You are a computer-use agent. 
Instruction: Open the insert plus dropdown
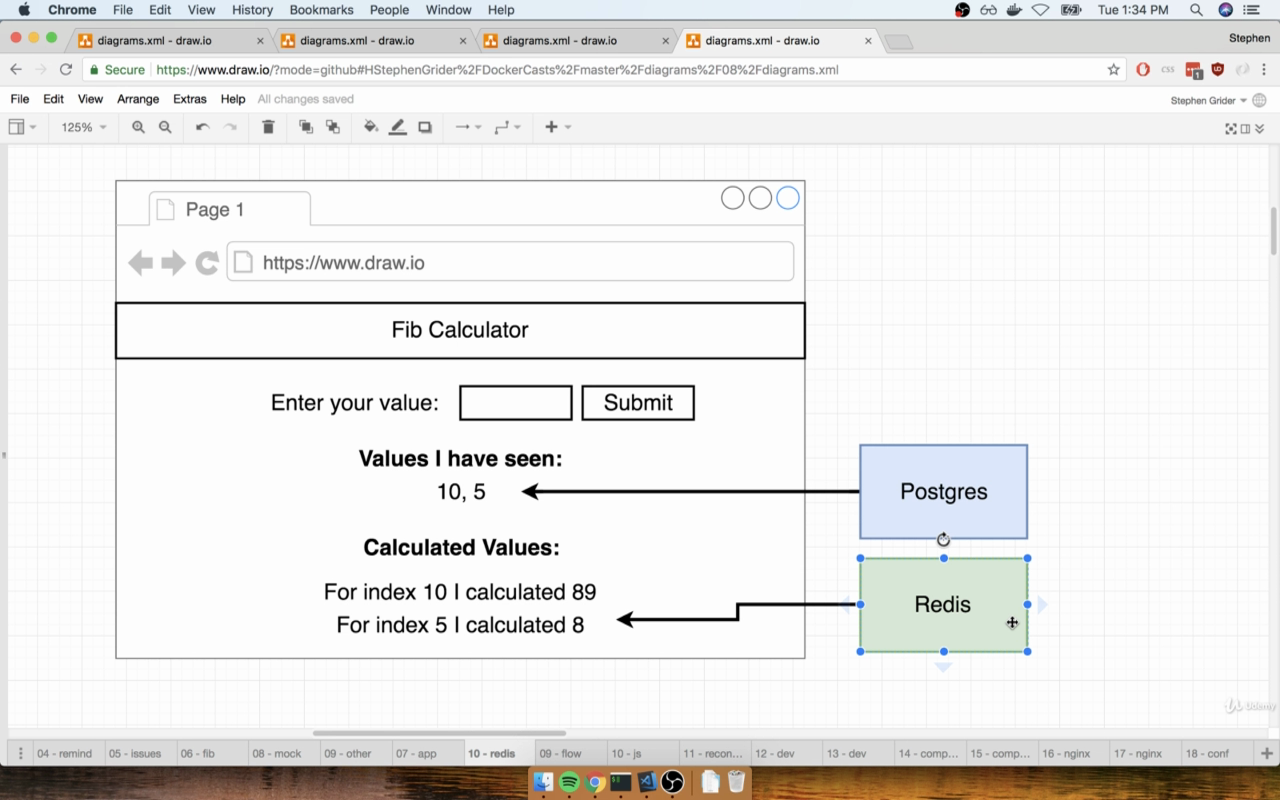(558, 127)
